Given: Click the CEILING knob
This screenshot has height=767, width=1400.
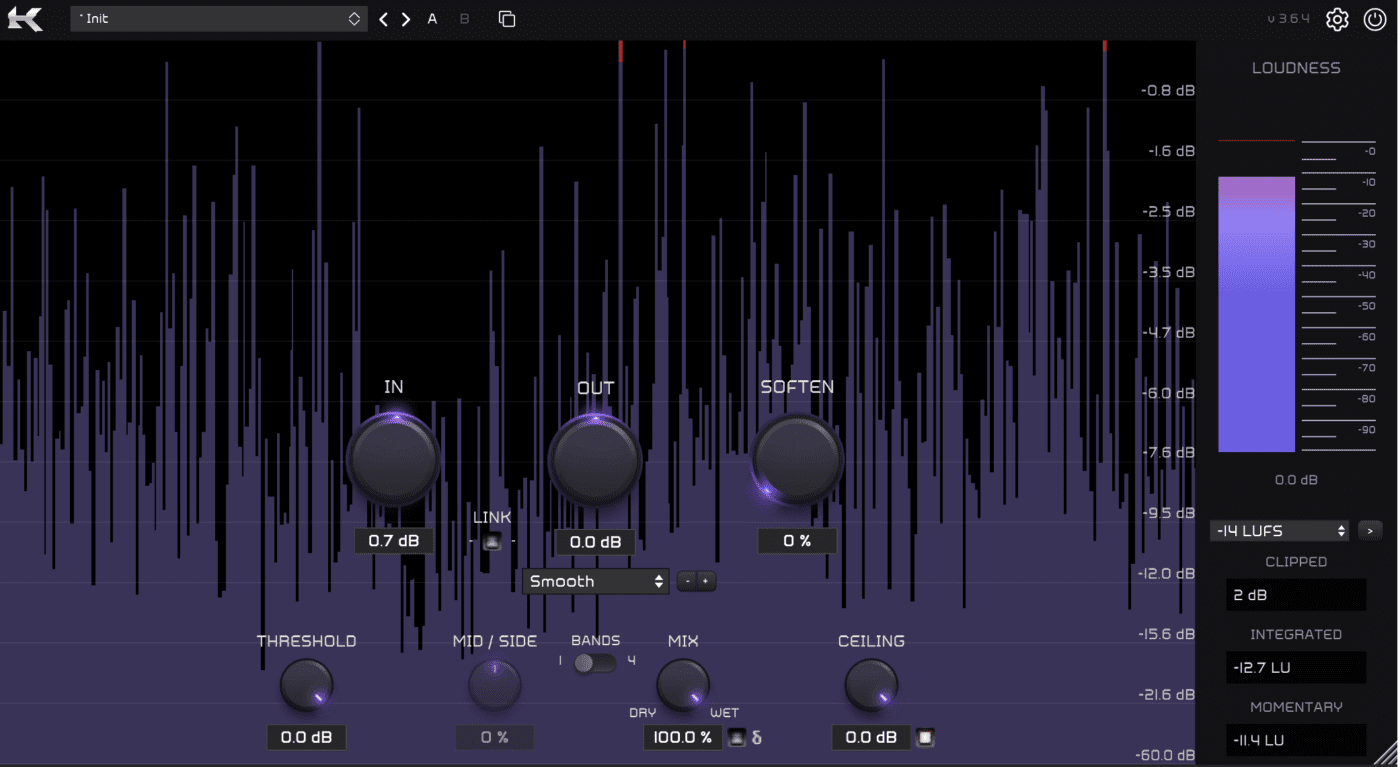Looking at the screenshot, I should (x=871, y=685).
